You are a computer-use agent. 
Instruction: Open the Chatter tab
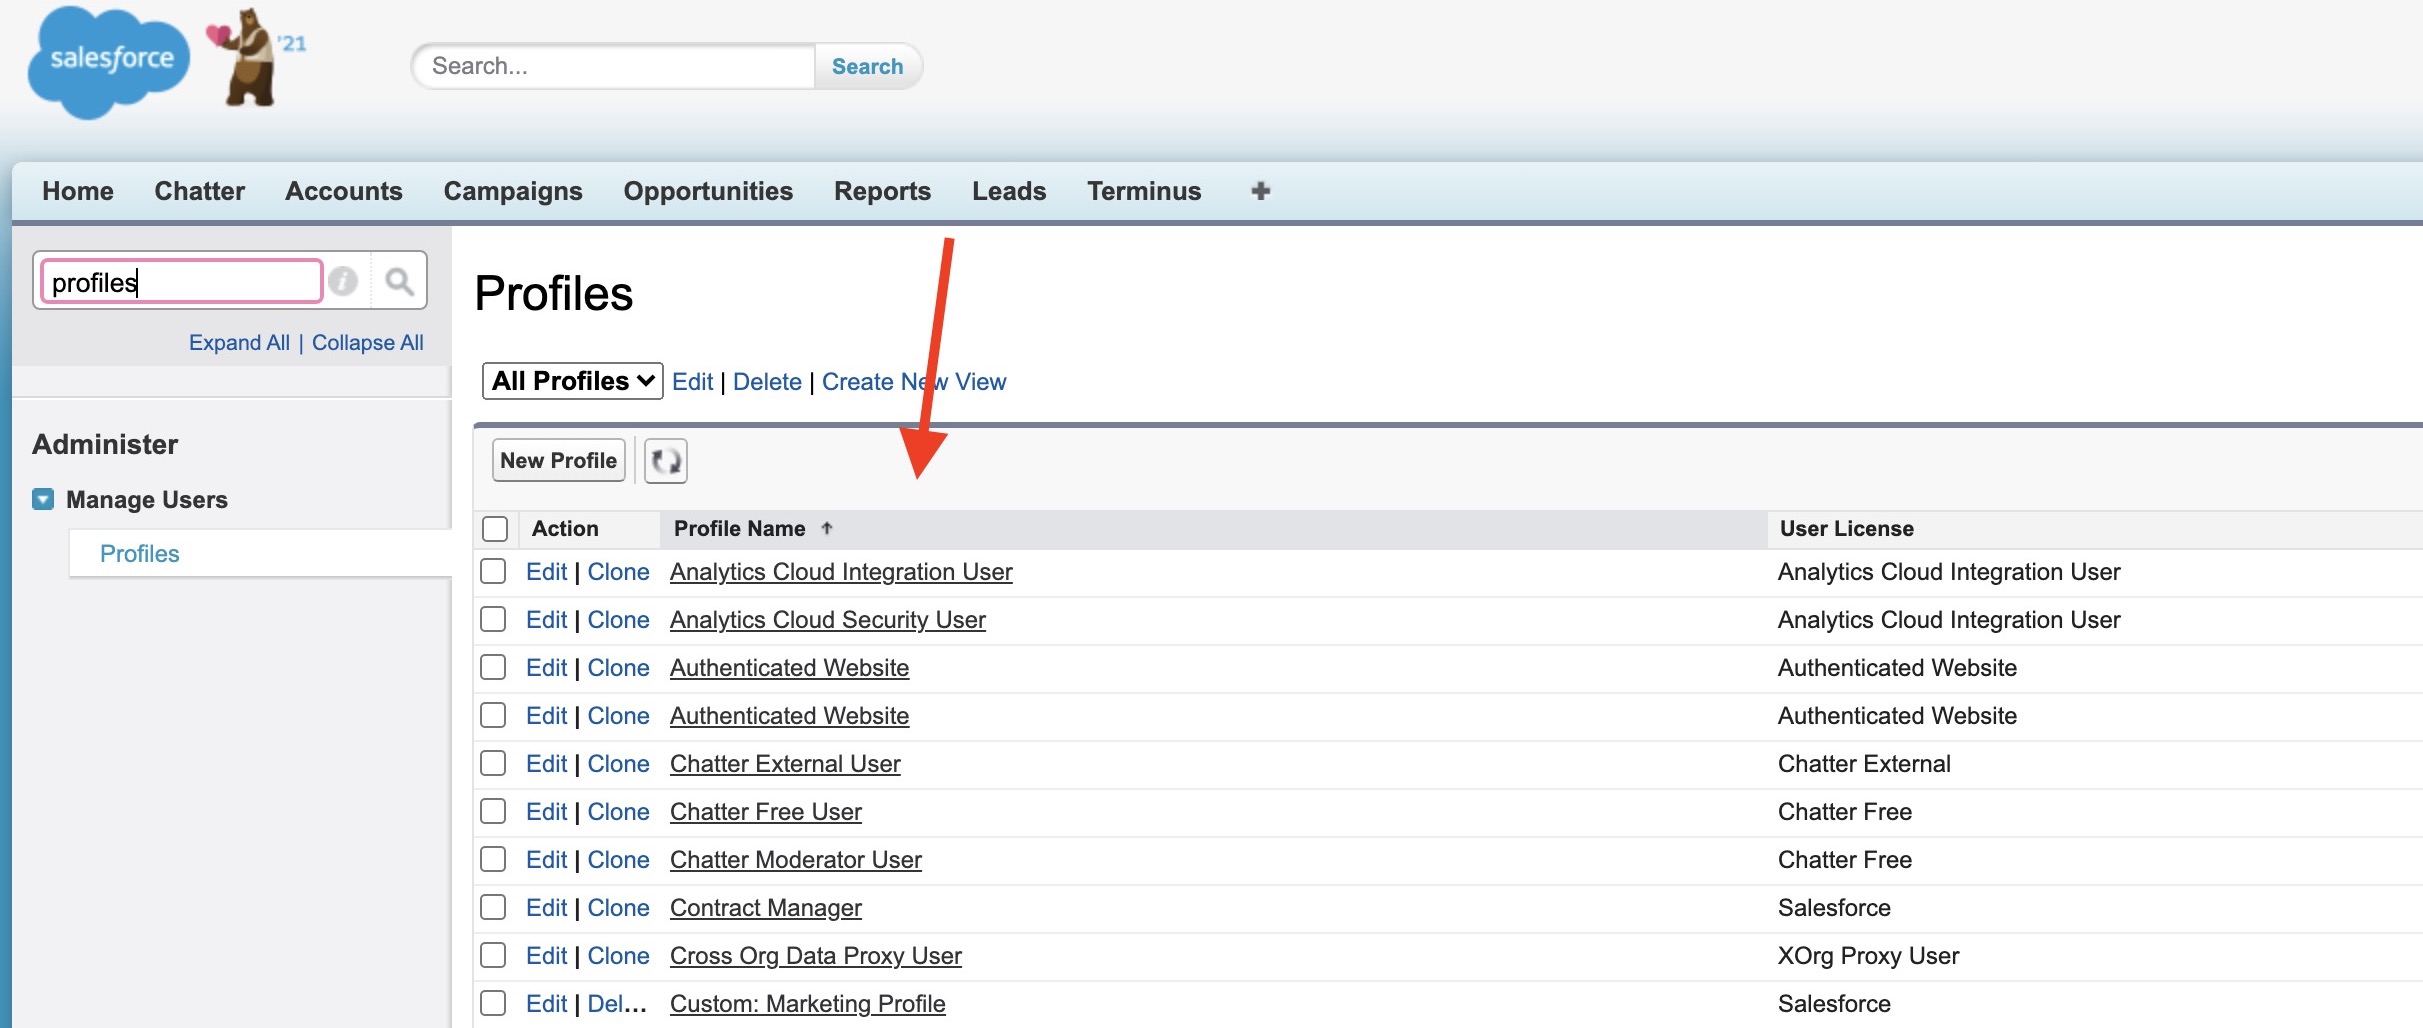[x=199, y=191]
